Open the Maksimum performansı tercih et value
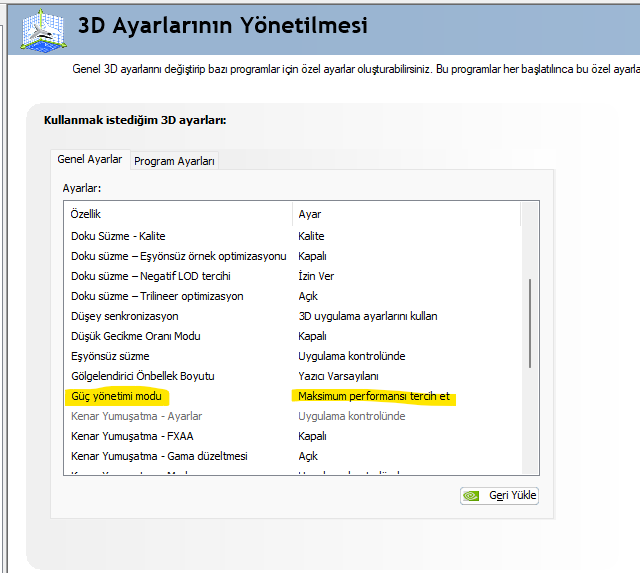Viewport: 640px width, 573px height. [x=374, y=396]
